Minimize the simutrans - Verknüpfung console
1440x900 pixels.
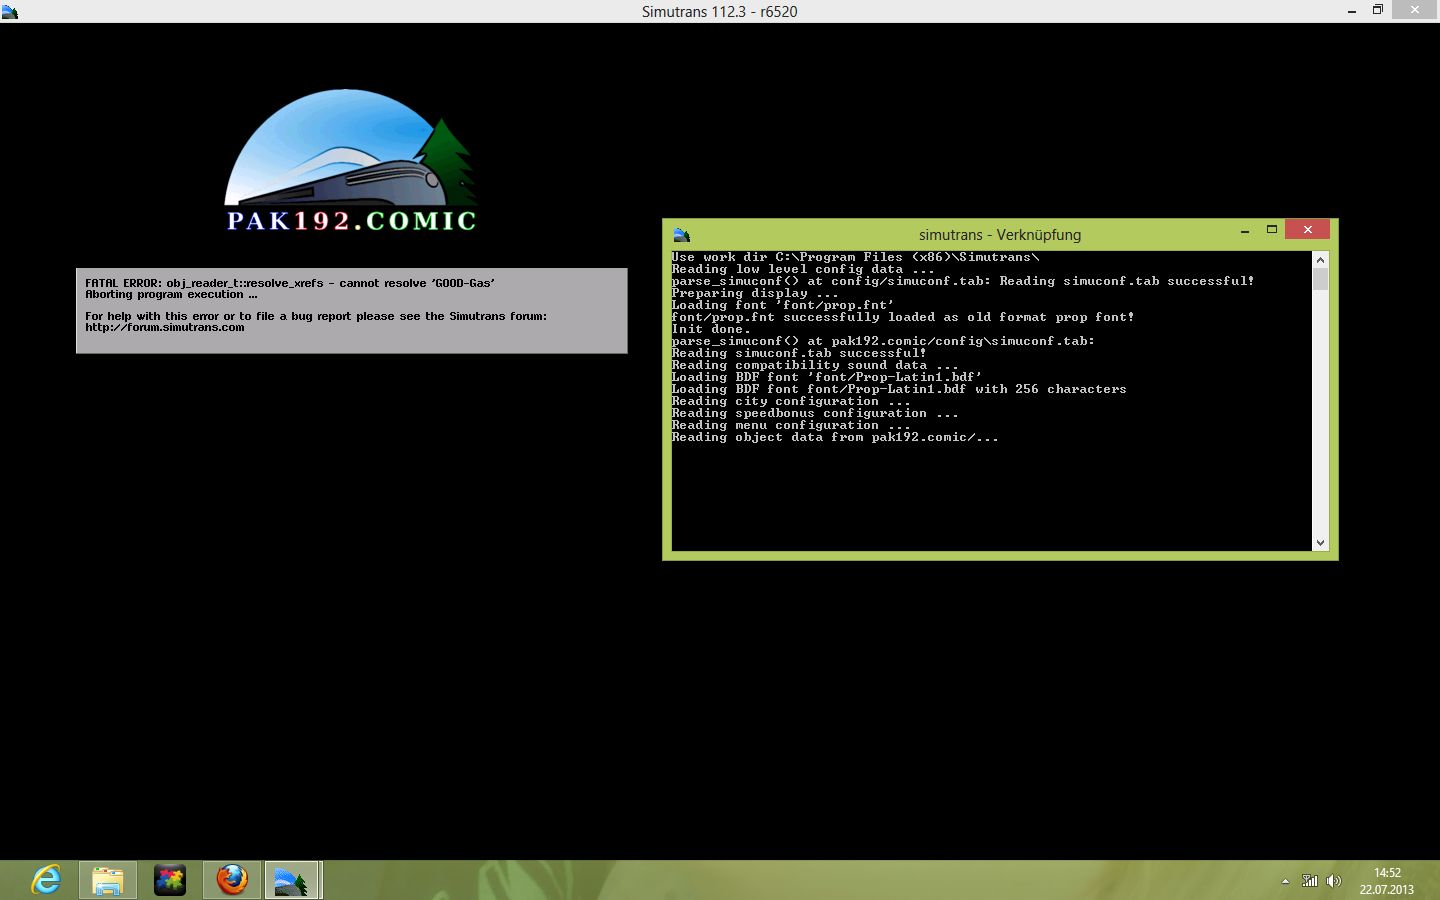click(x=1245, y=230)
